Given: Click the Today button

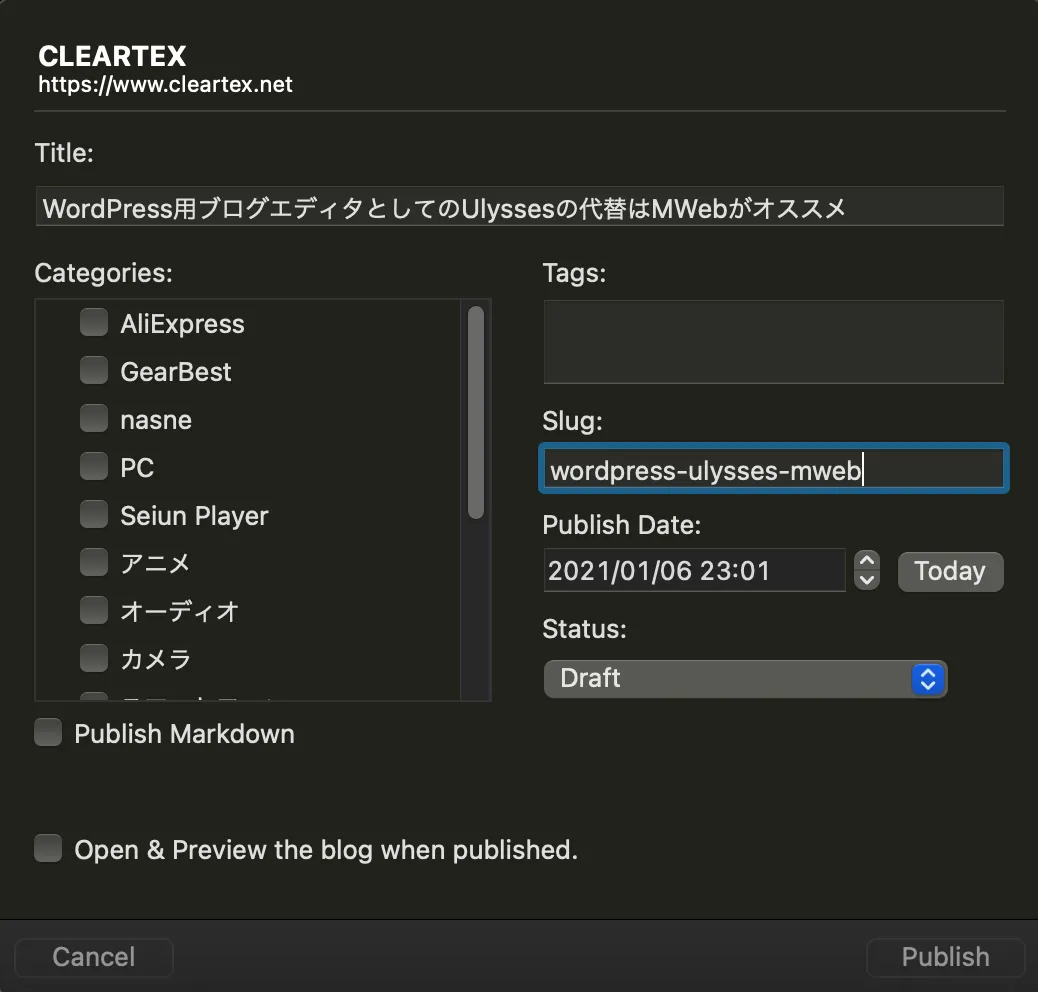Looking at the screenshot, I should pos(949,571).
